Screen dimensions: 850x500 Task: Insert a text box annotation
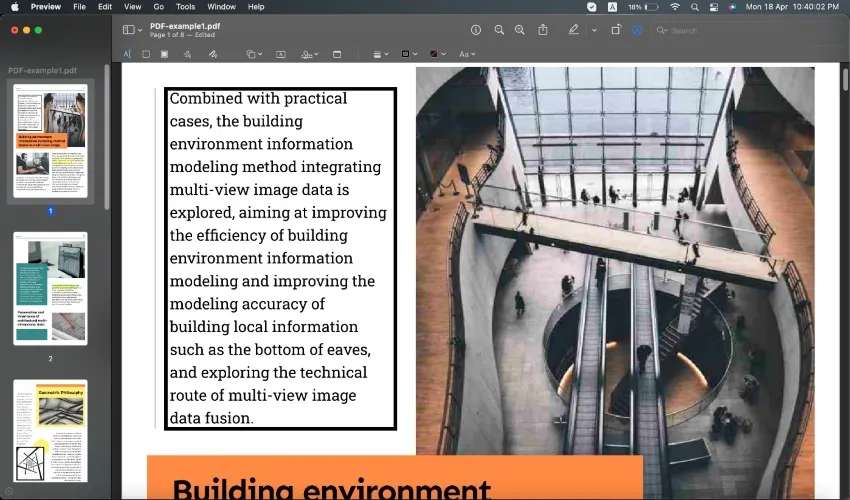280,54
